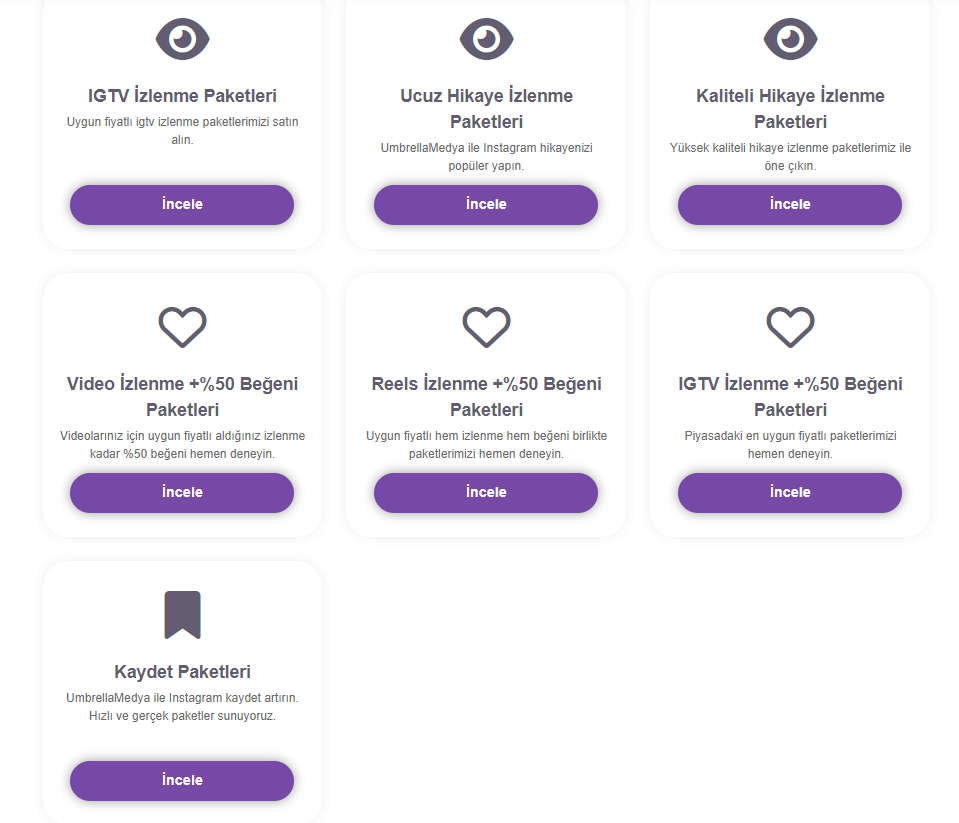The width and height of the screenshot is (959, 823).
Task: Click the eye icon above Kaliteli Hikaye İzlenme
Action: click(790, 39)
